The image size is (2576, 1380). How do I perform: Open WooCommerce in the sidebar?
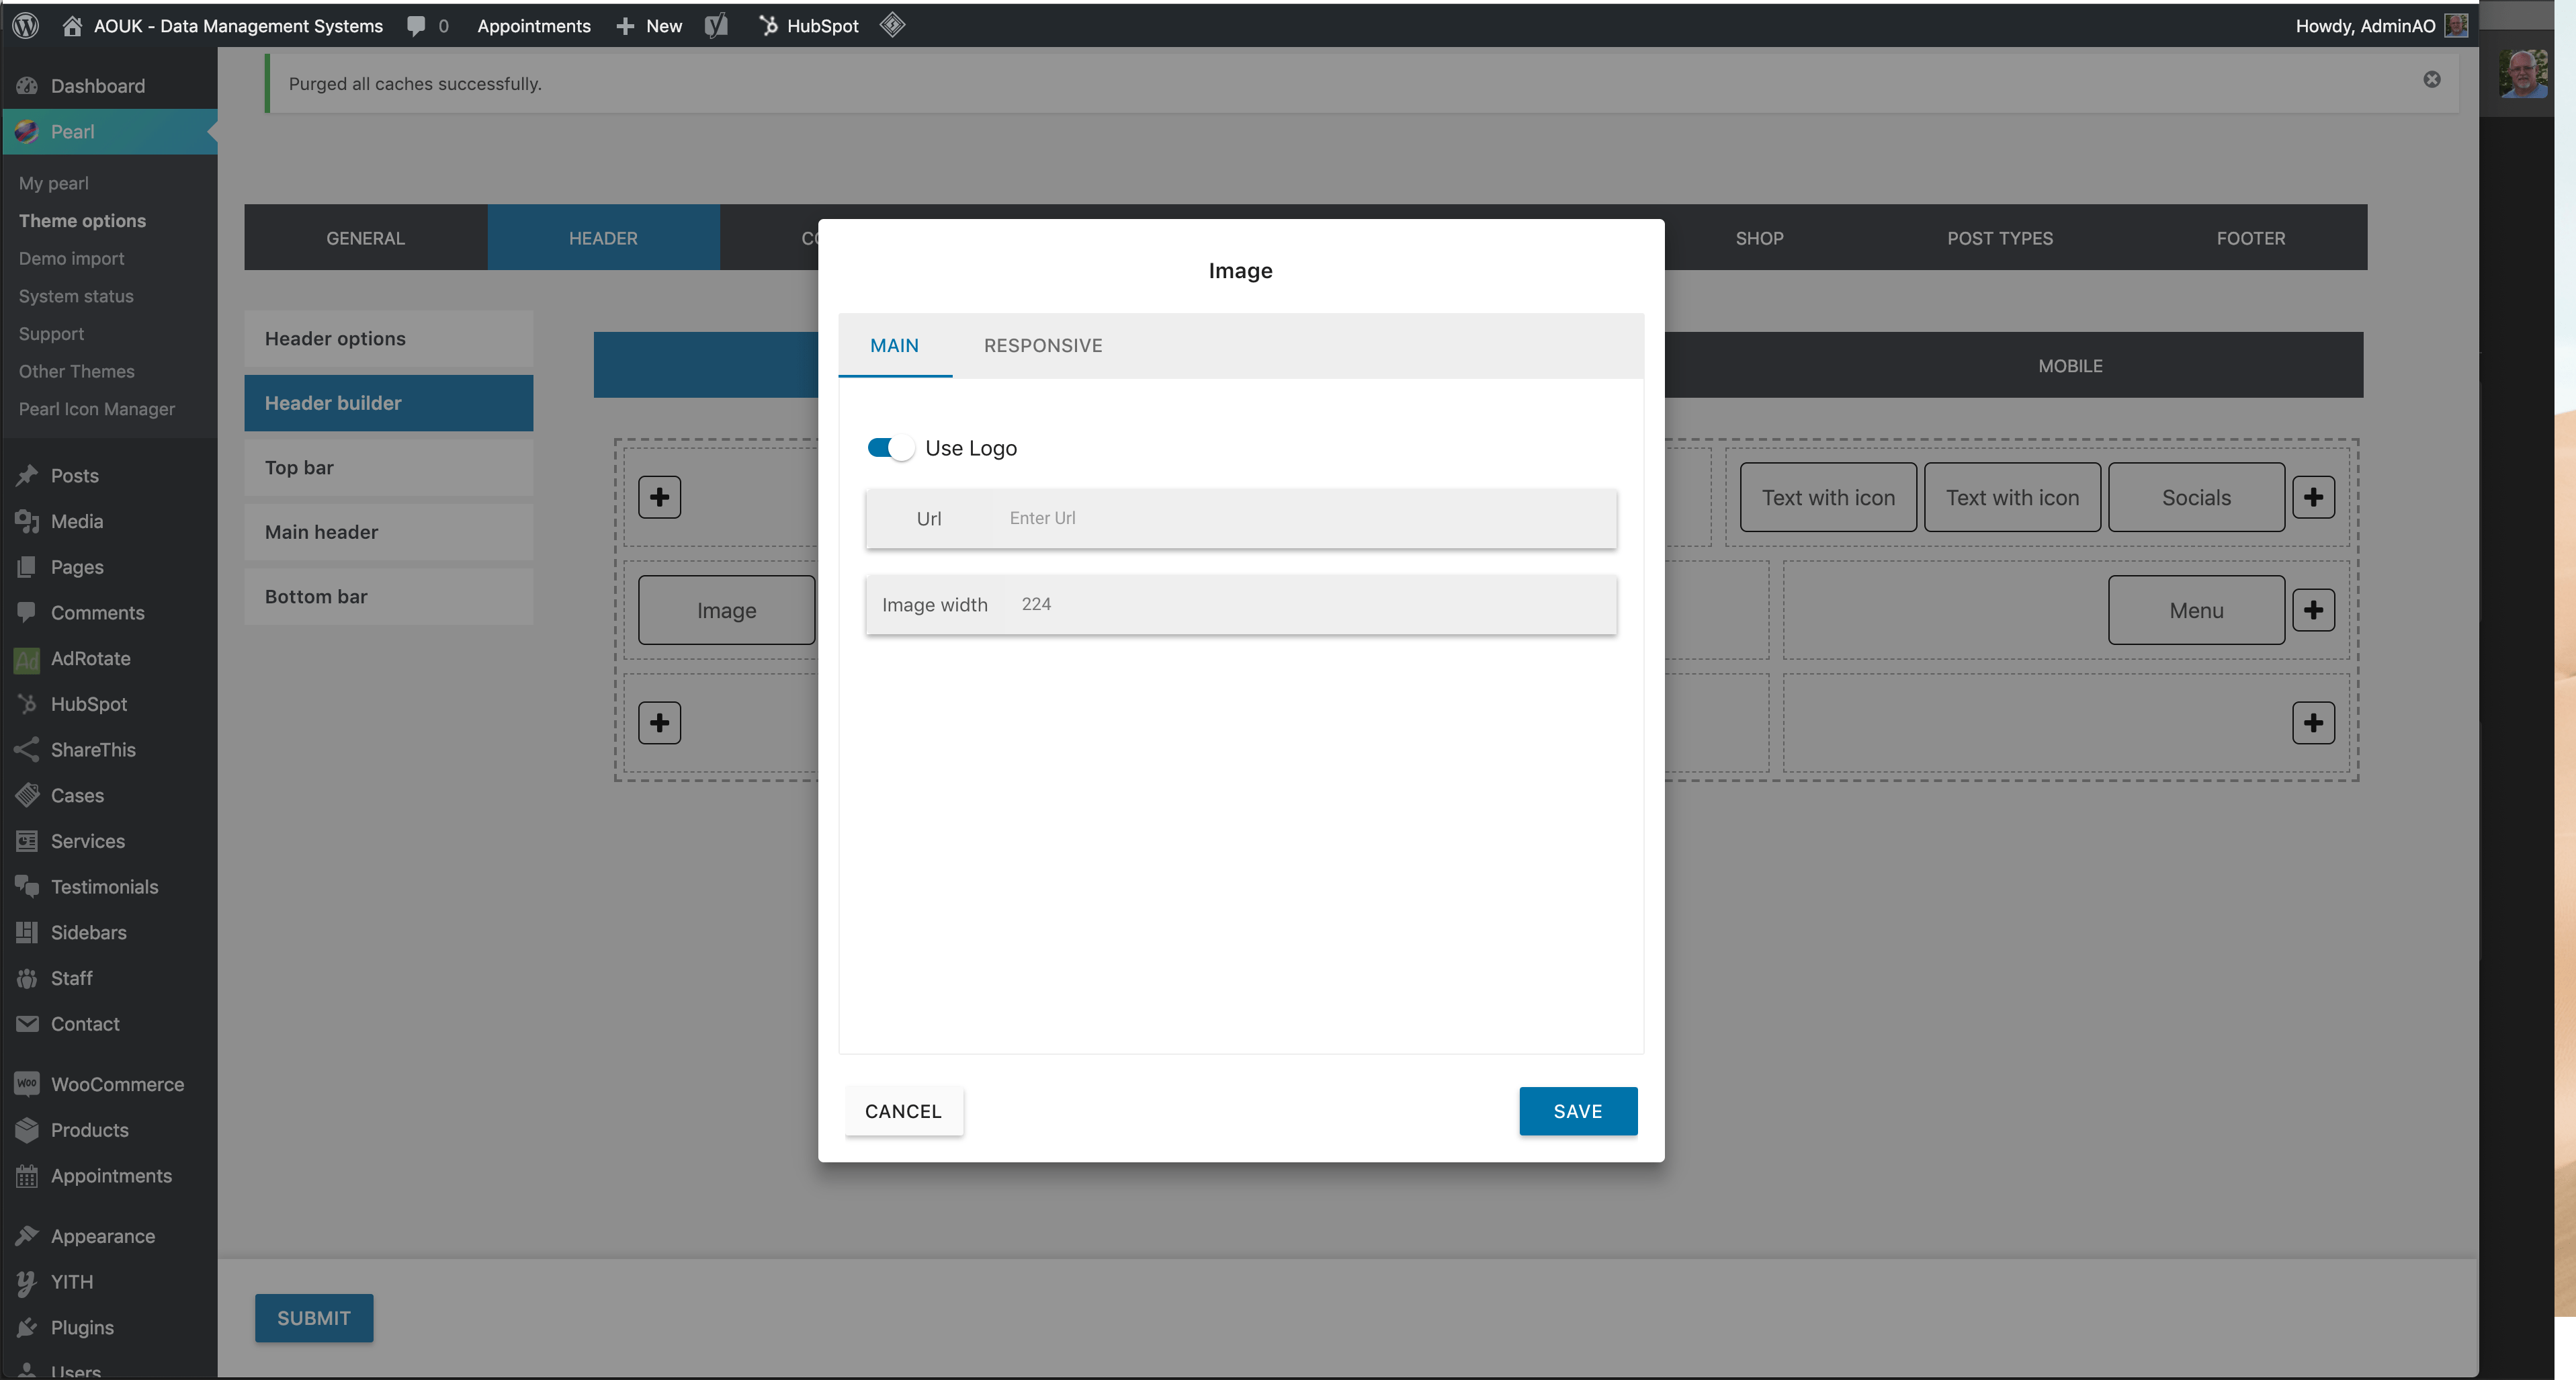[x=117, y=1084]
